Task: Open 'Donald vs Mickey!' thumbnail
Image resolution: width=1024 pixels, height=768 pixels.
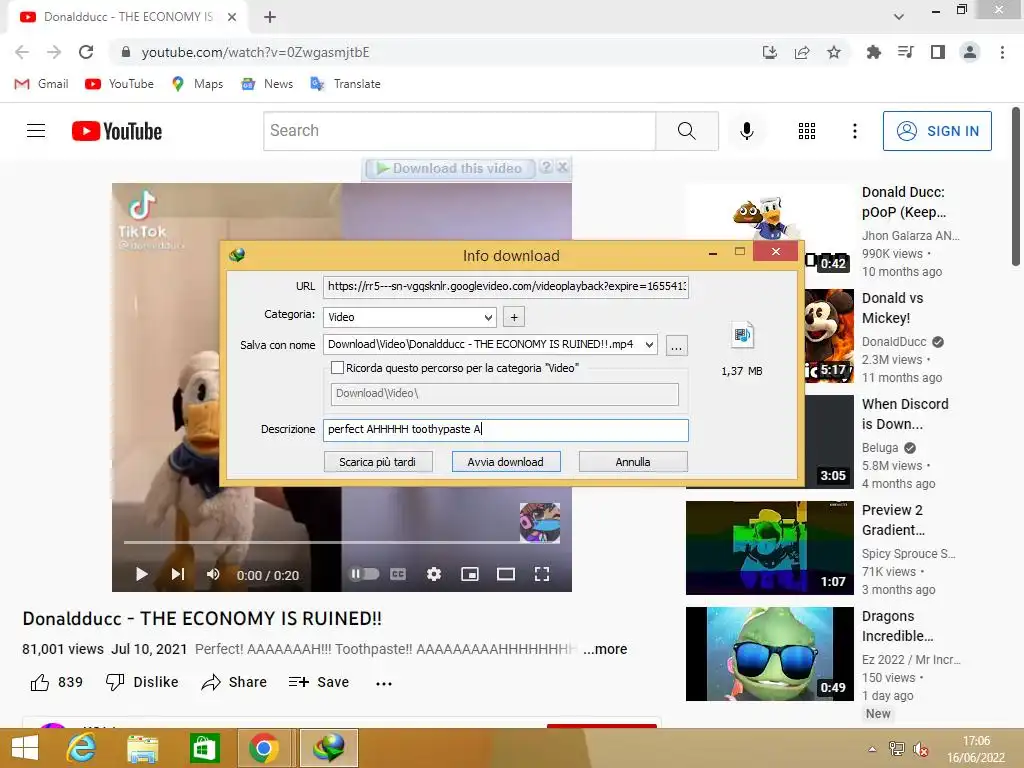Action: click(x=829, y=336)
